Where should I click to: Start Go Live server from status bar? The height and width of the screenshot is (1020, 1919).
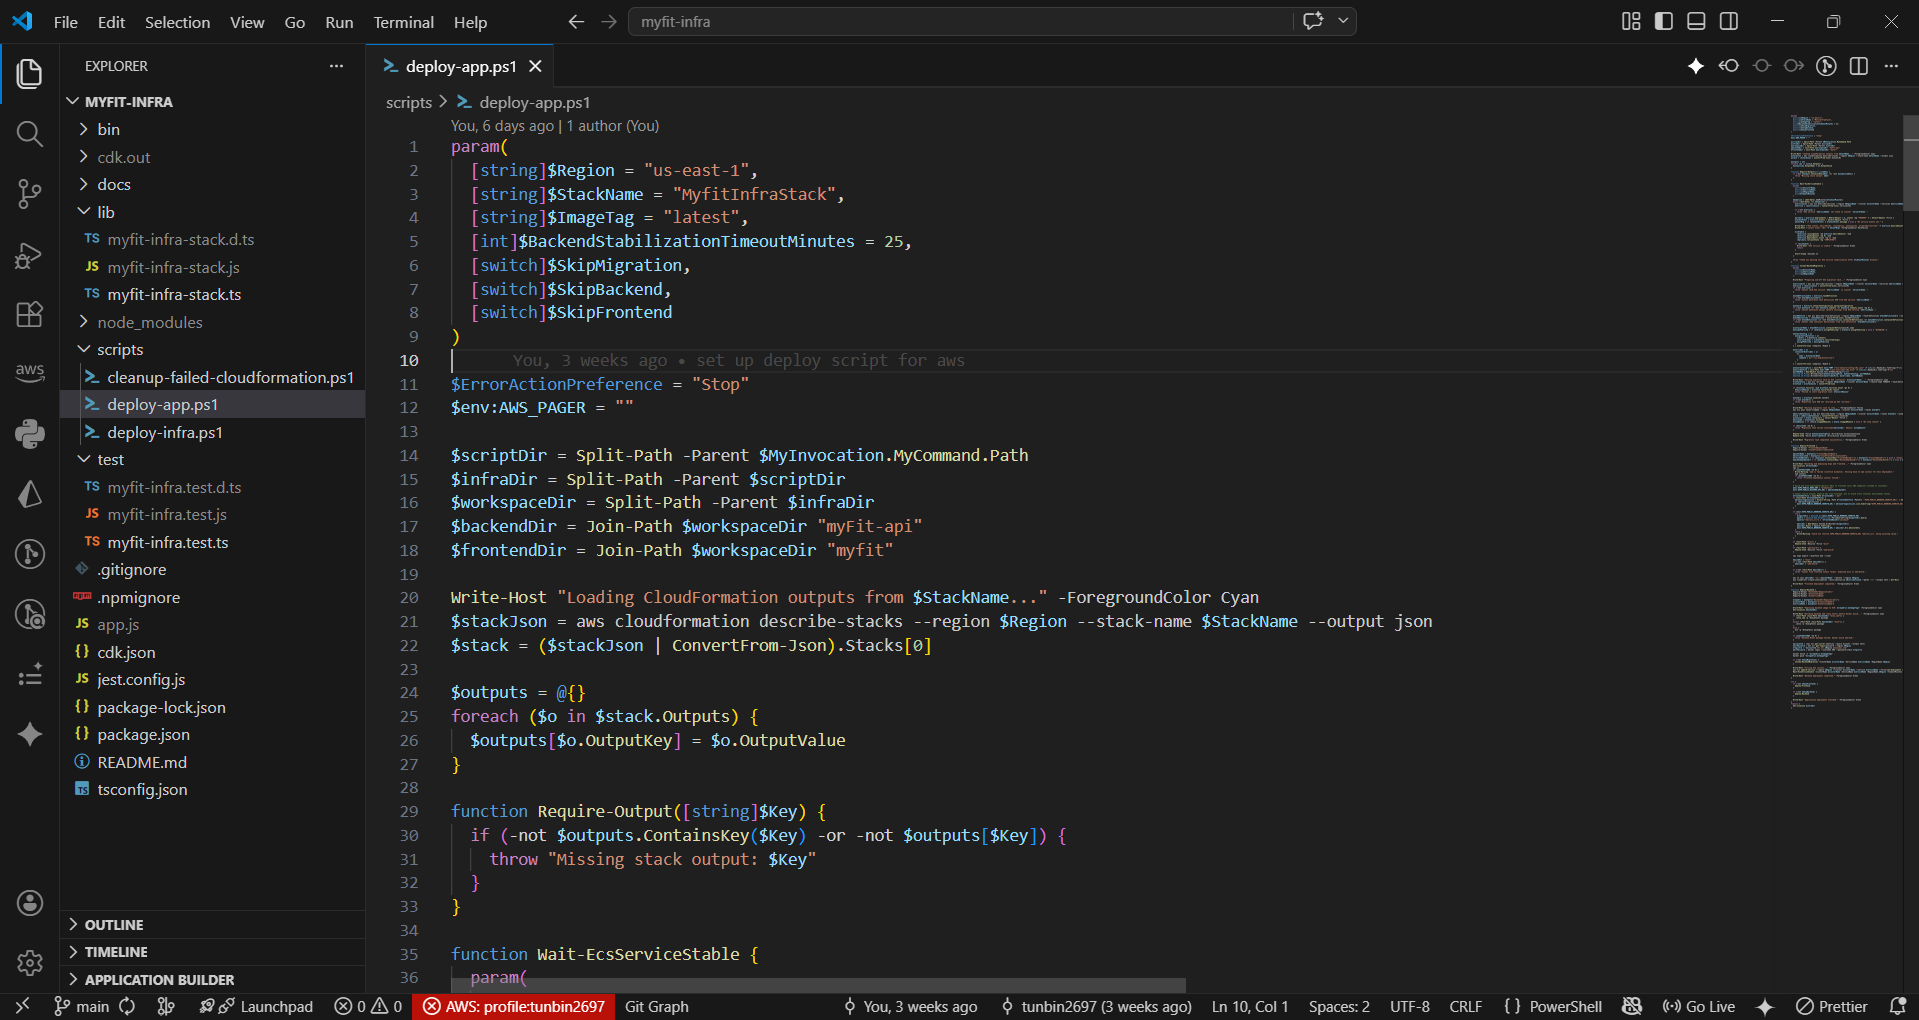click(x=1698, y=1006)
